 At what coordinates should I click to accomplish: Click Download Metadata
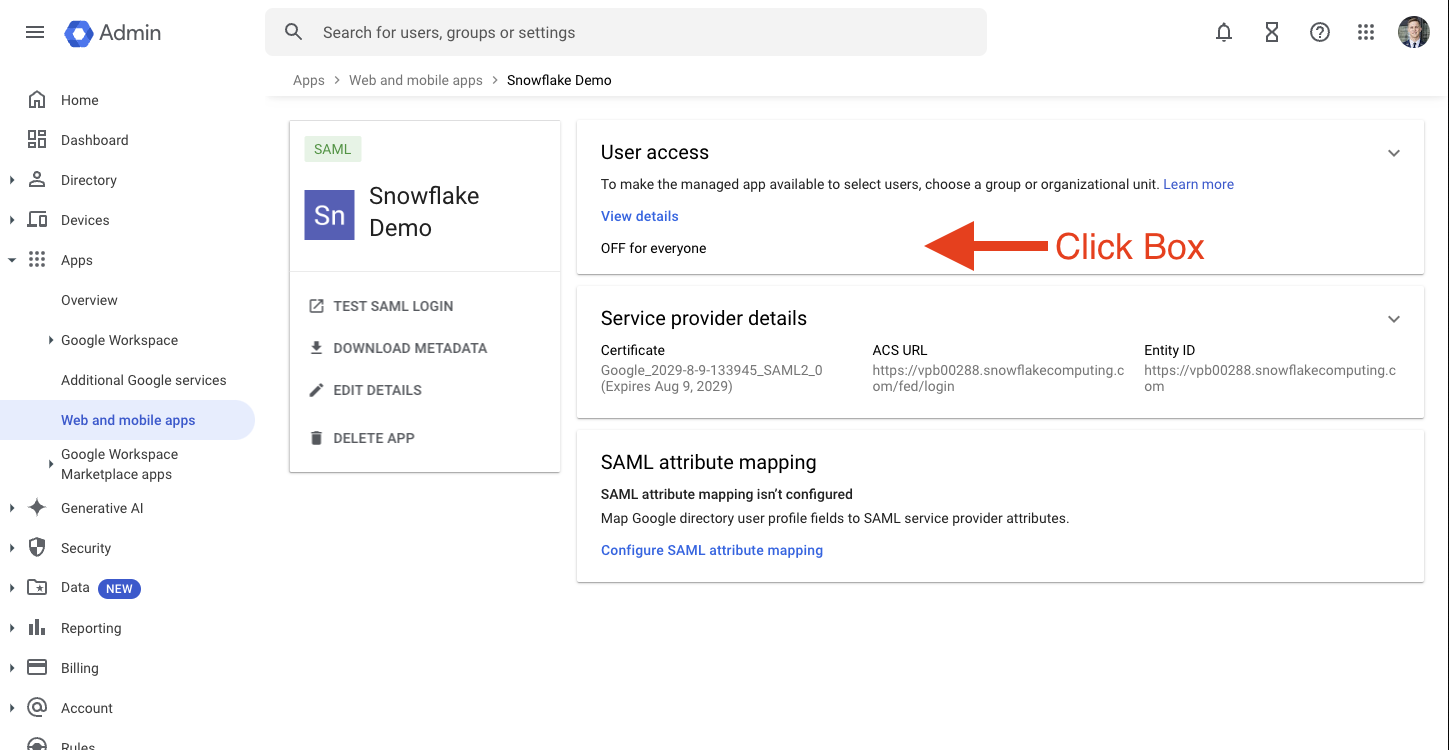(409, 348)
